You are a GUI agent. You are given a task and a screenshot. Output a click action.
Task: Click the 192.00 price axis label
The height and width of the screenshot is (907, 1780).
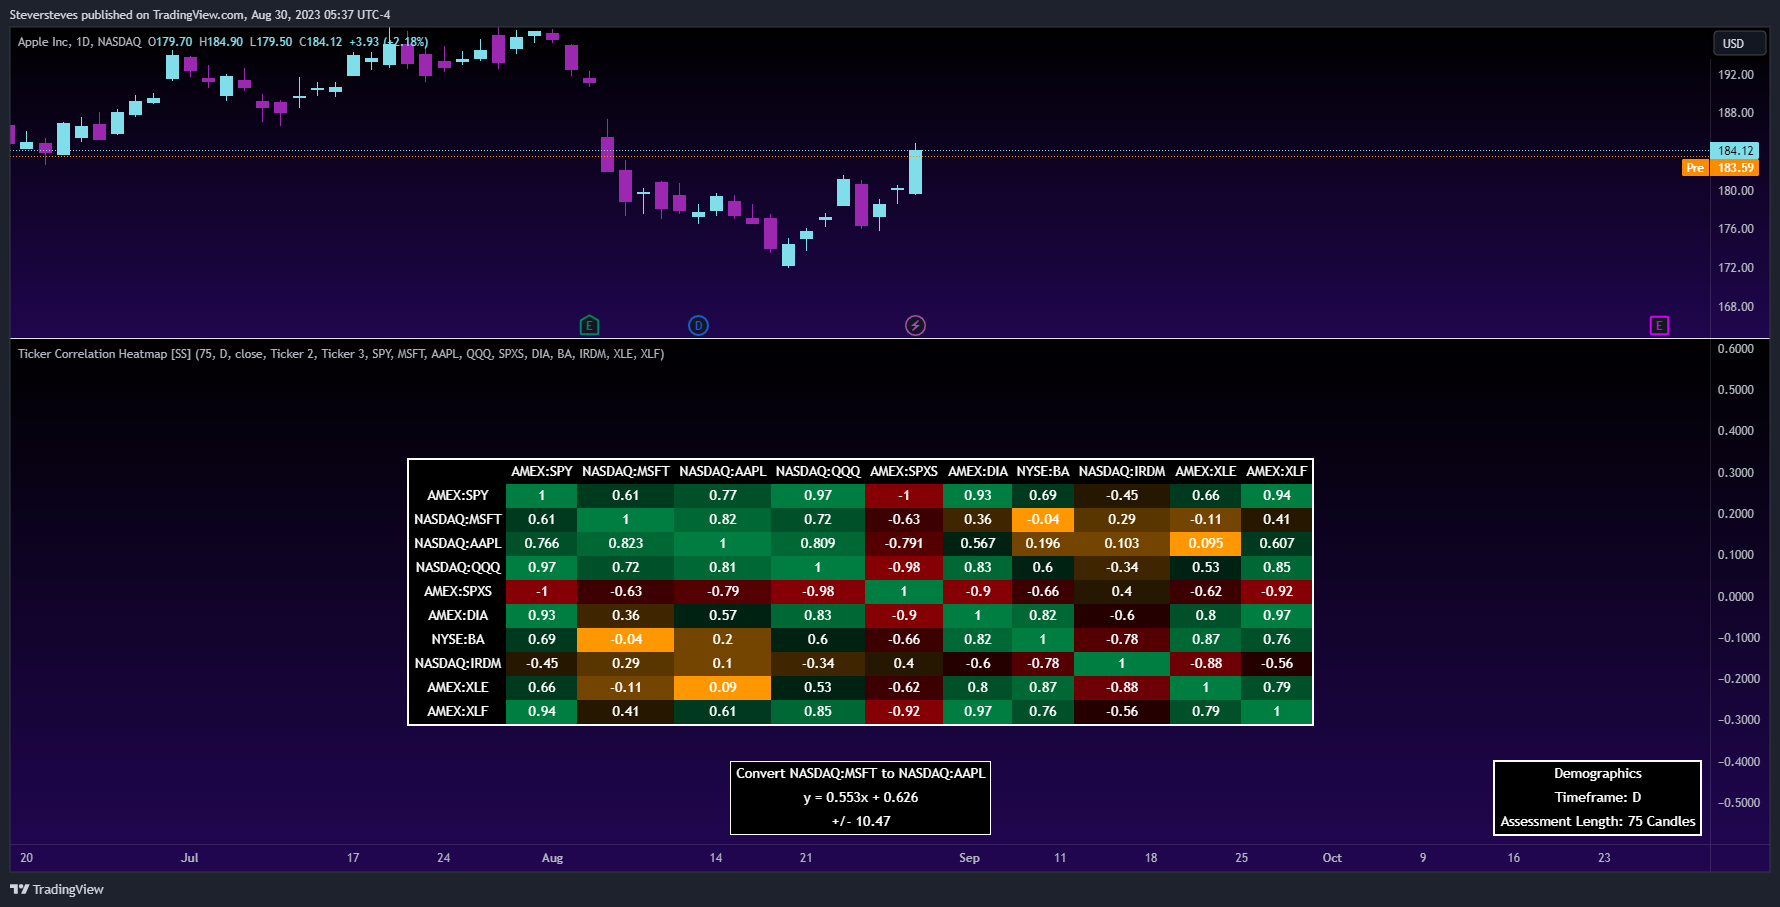pyautogui.click(x=1736, y=75)
